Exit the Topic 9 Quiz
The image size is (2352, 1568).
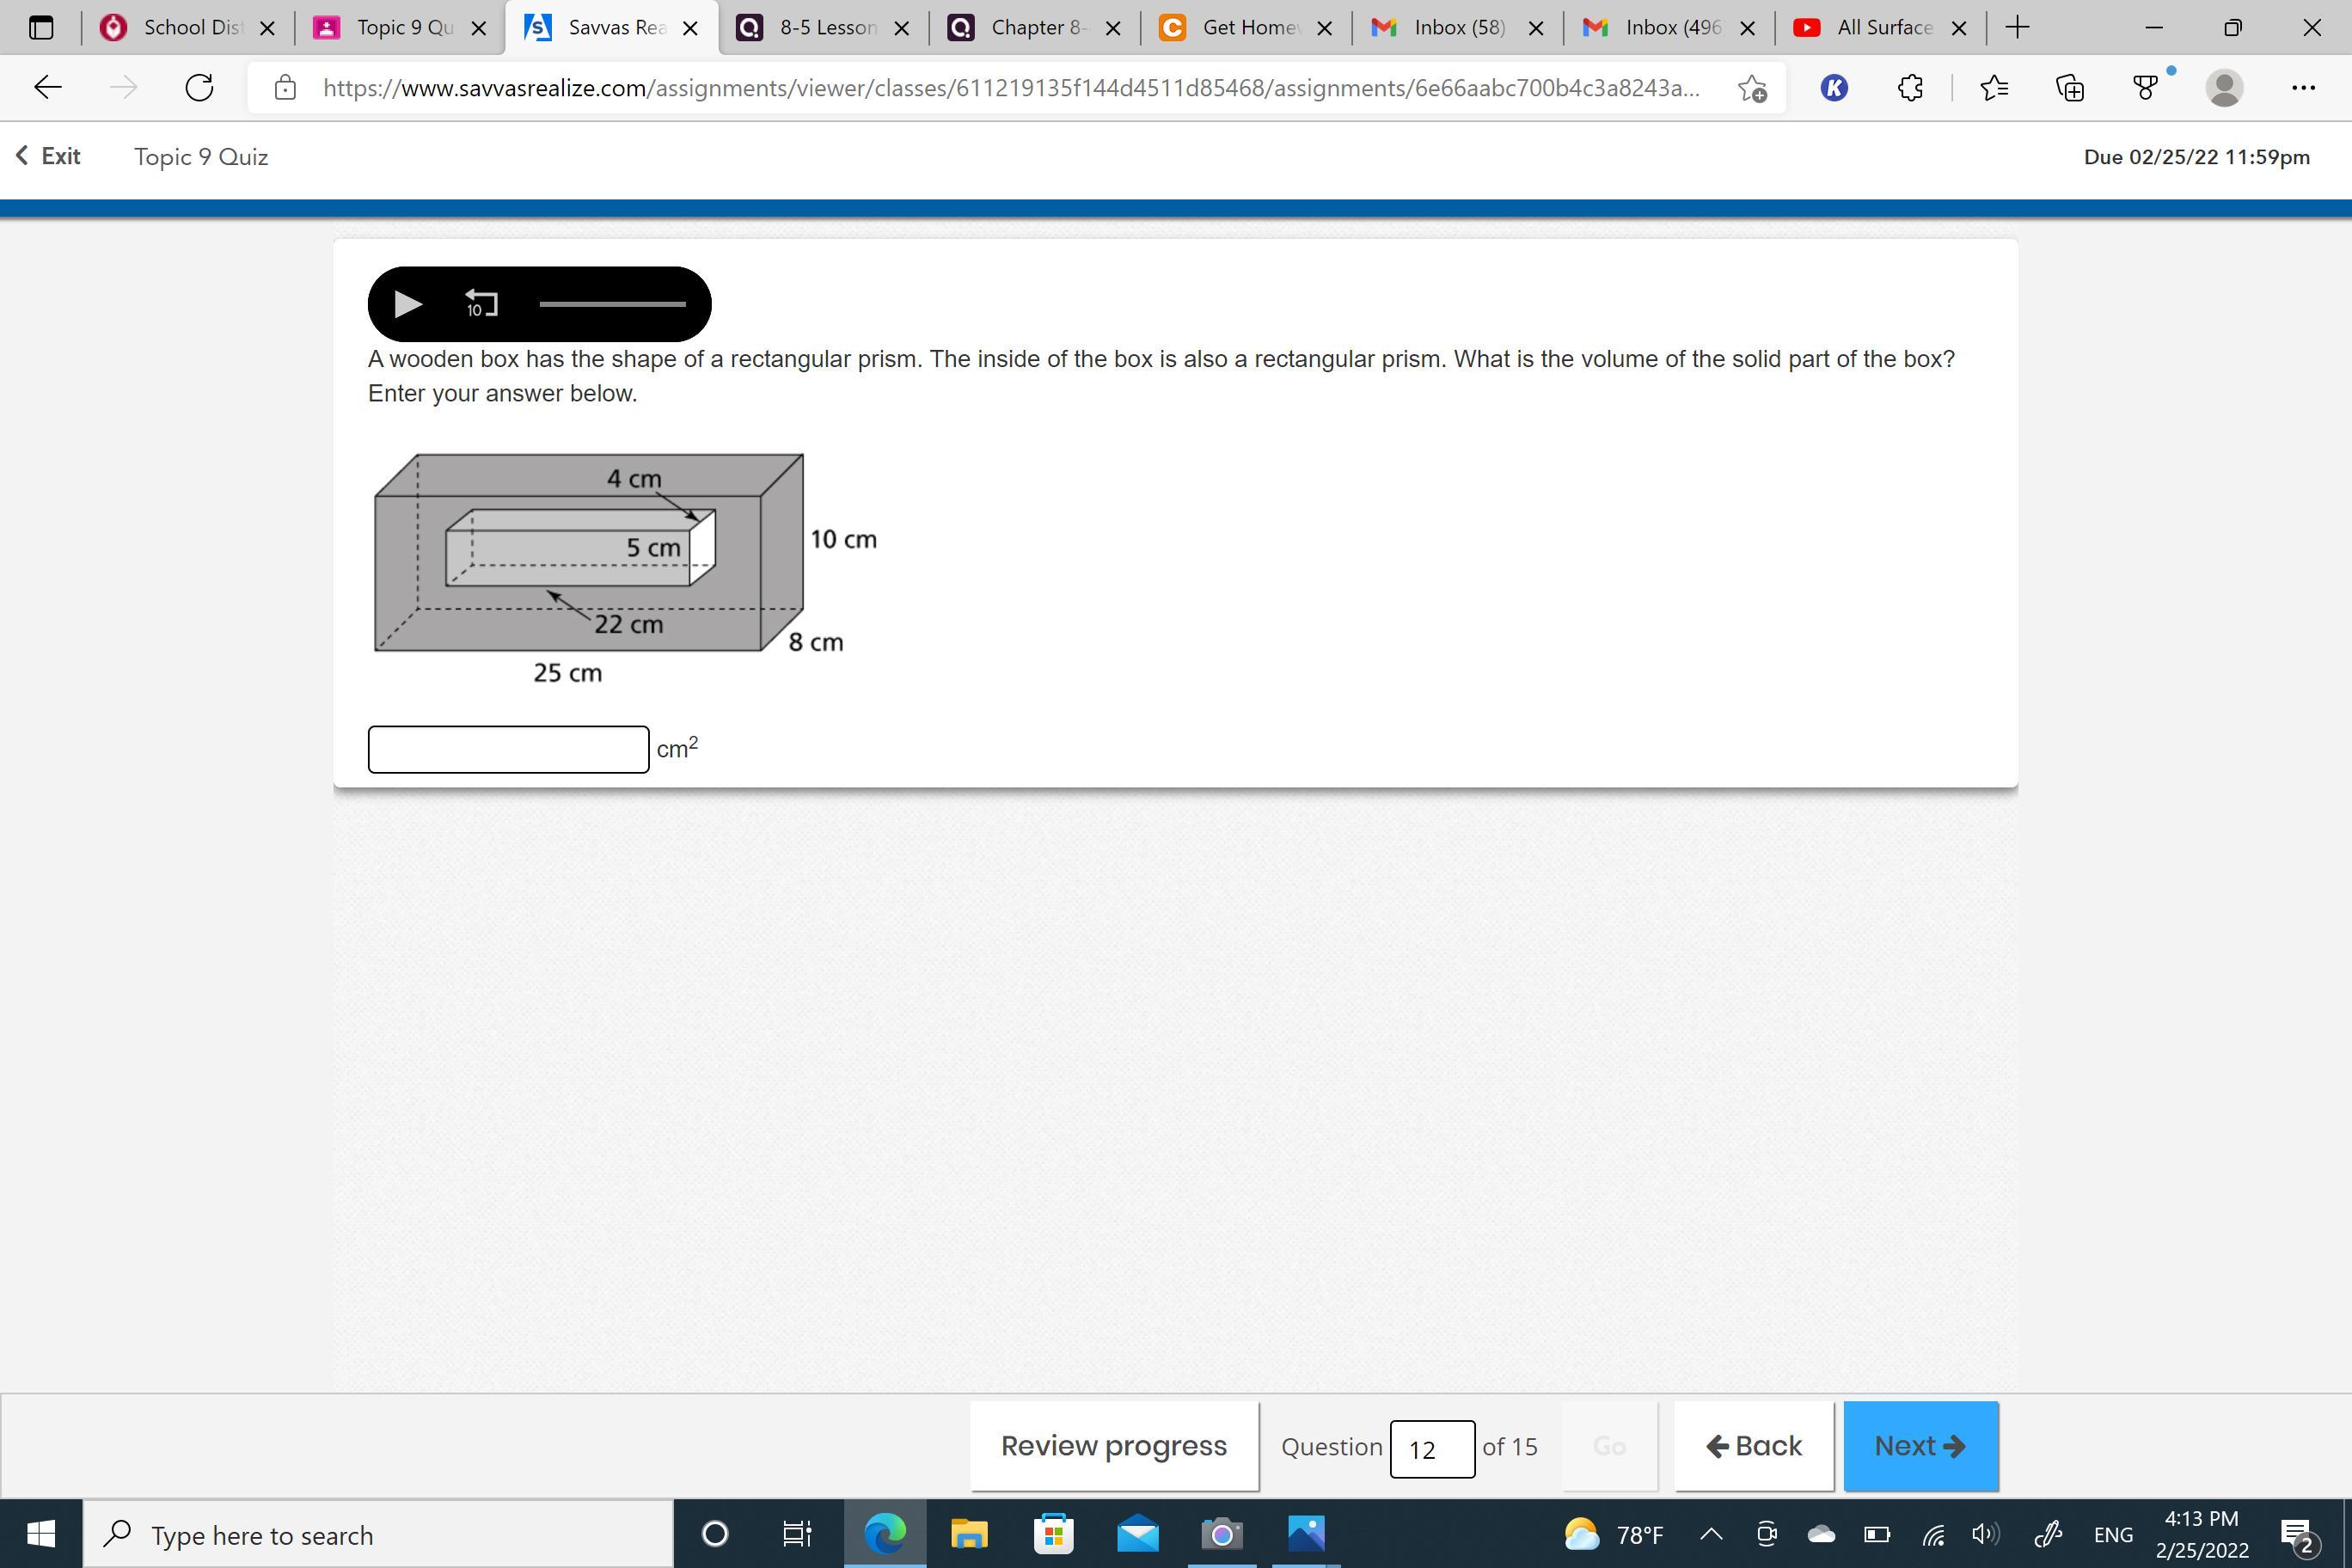coord(48,156)
